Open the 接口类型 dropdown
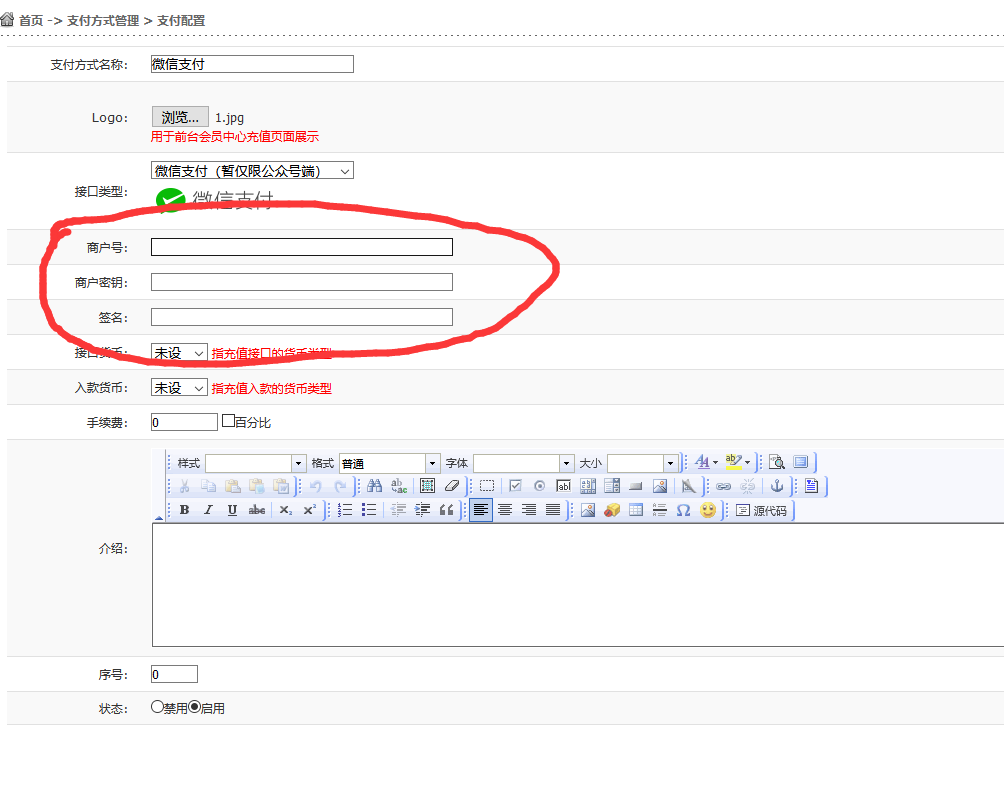Viewport: 1004px width, 787px height. coord(252,170)
